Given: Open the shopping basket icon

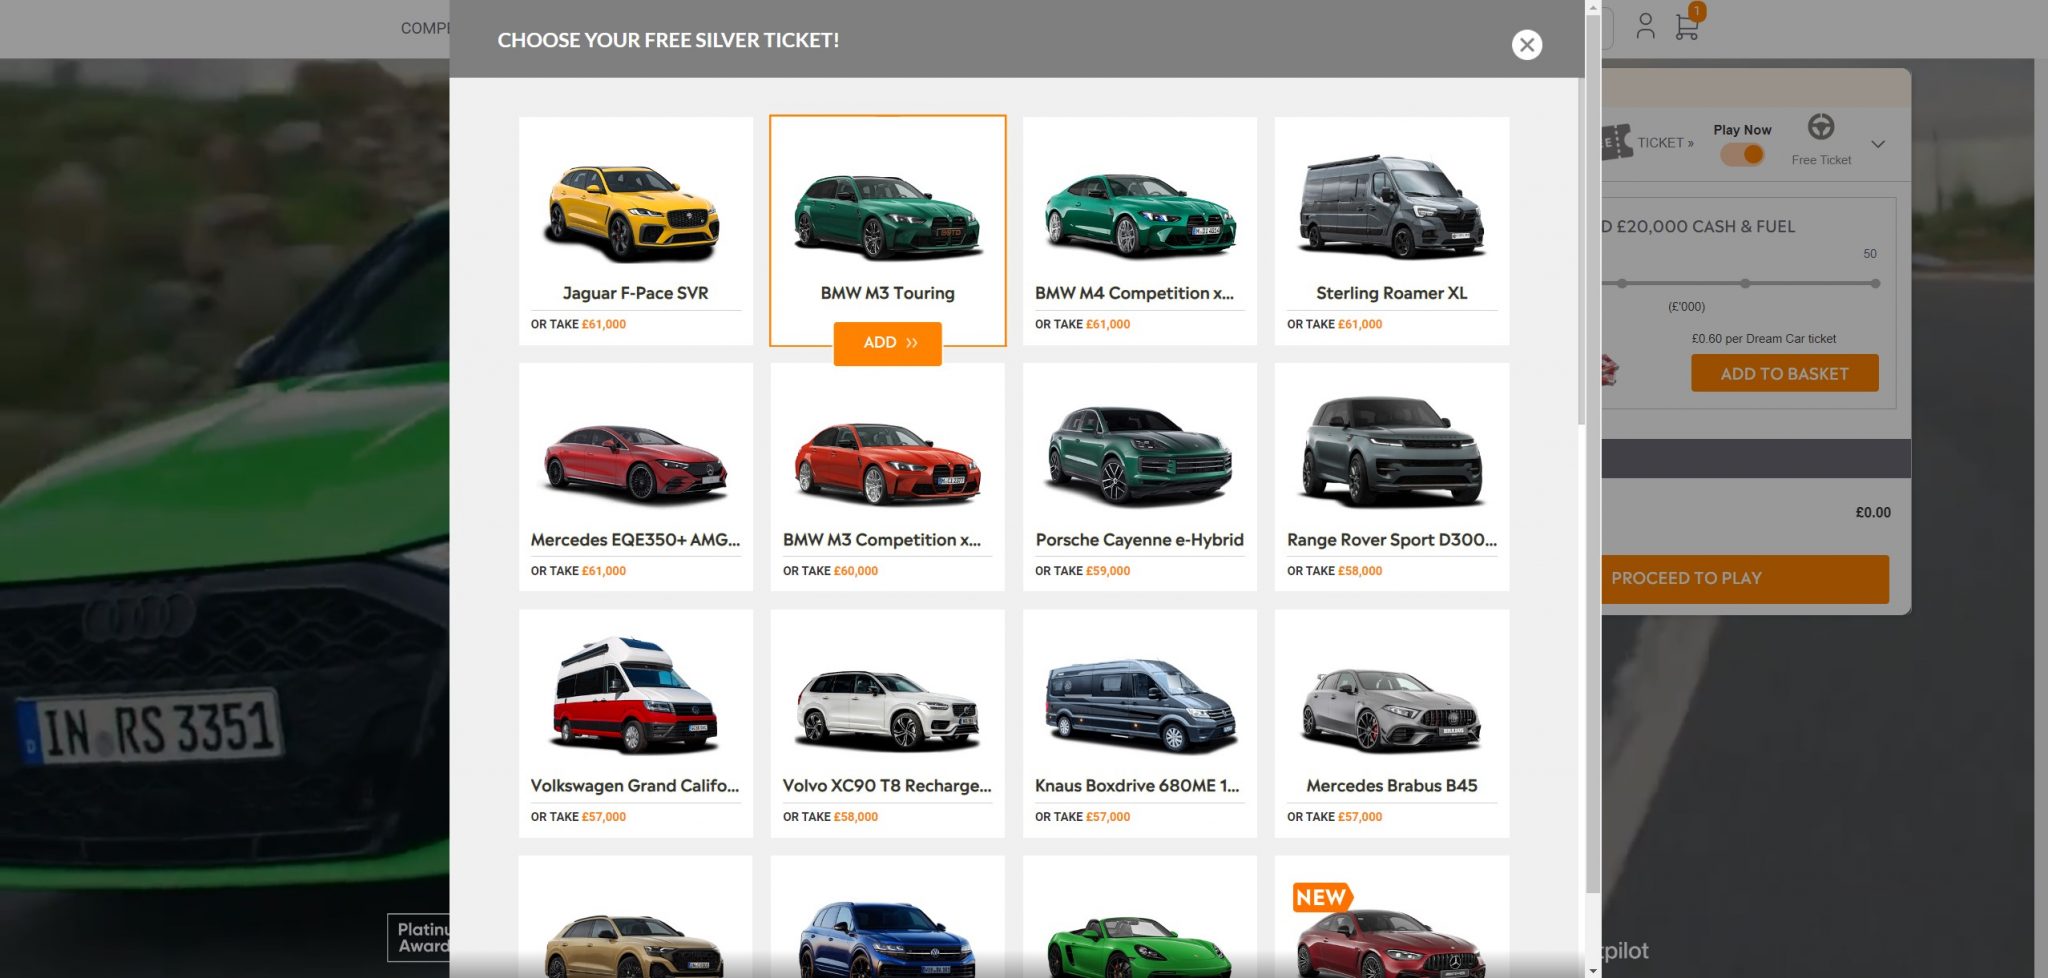Looking at the screenshot, I should 1687,26.
